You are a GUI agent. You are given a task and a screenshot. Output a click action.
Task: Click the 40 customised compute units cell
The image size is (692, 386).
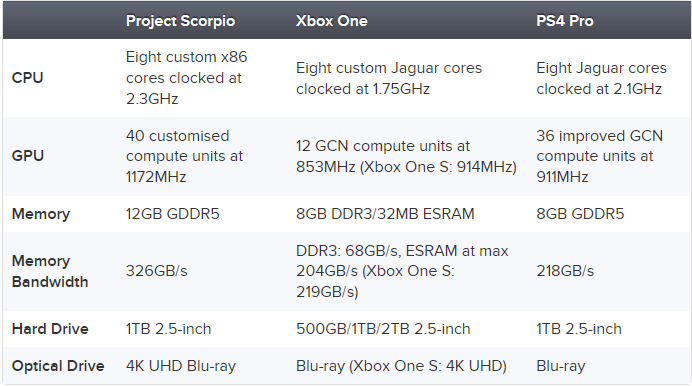point(184,156)
